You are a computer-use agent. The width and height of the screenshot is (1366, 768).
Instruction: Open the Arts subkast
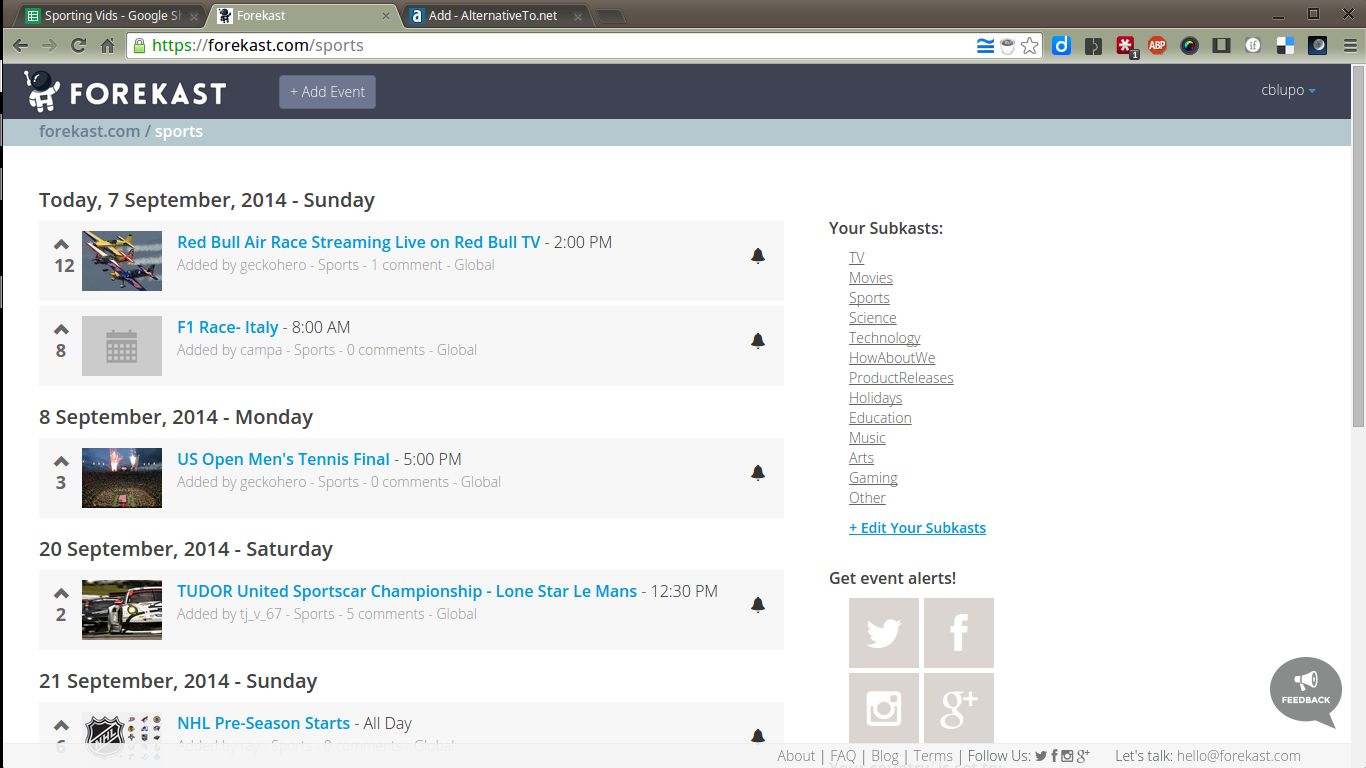tap(861, 458)
